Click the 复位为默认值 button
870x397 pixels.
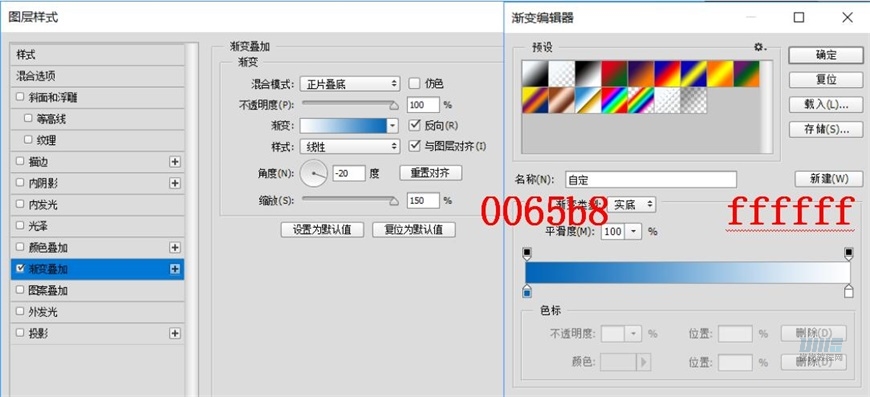pos(414,230)
